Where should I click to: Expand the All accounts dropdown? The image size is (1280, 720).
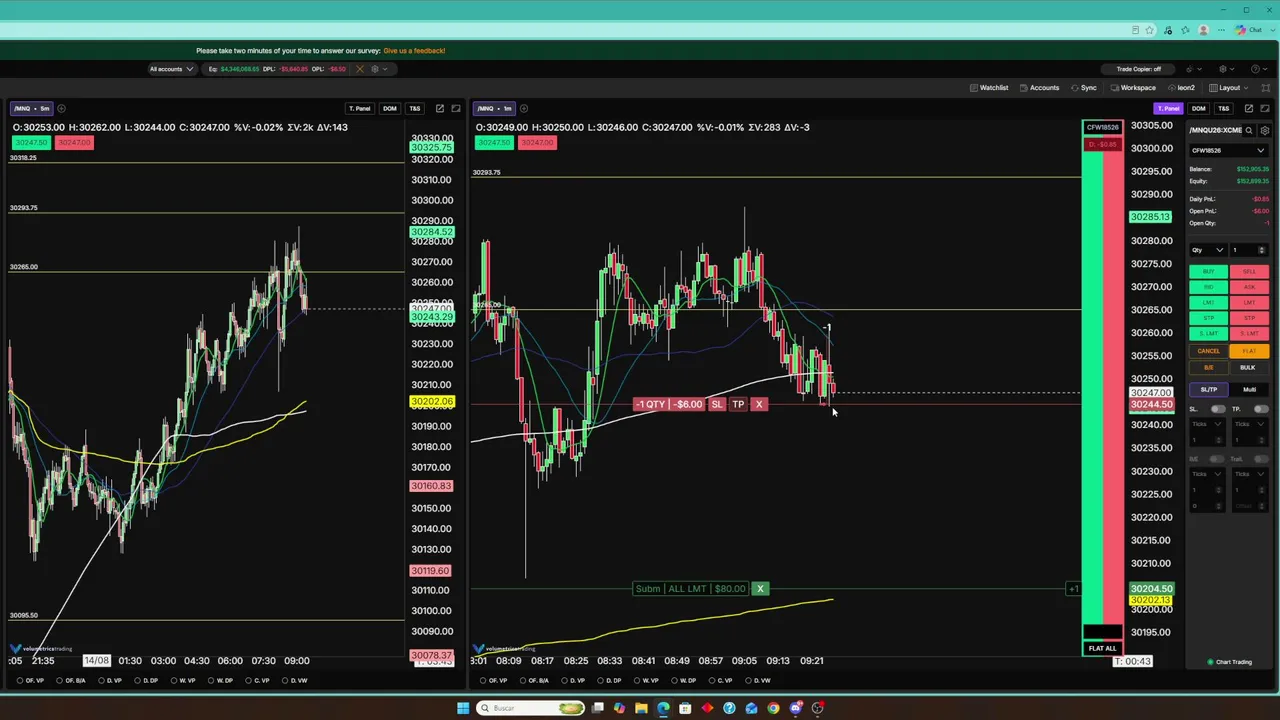(x=171, y=69)
